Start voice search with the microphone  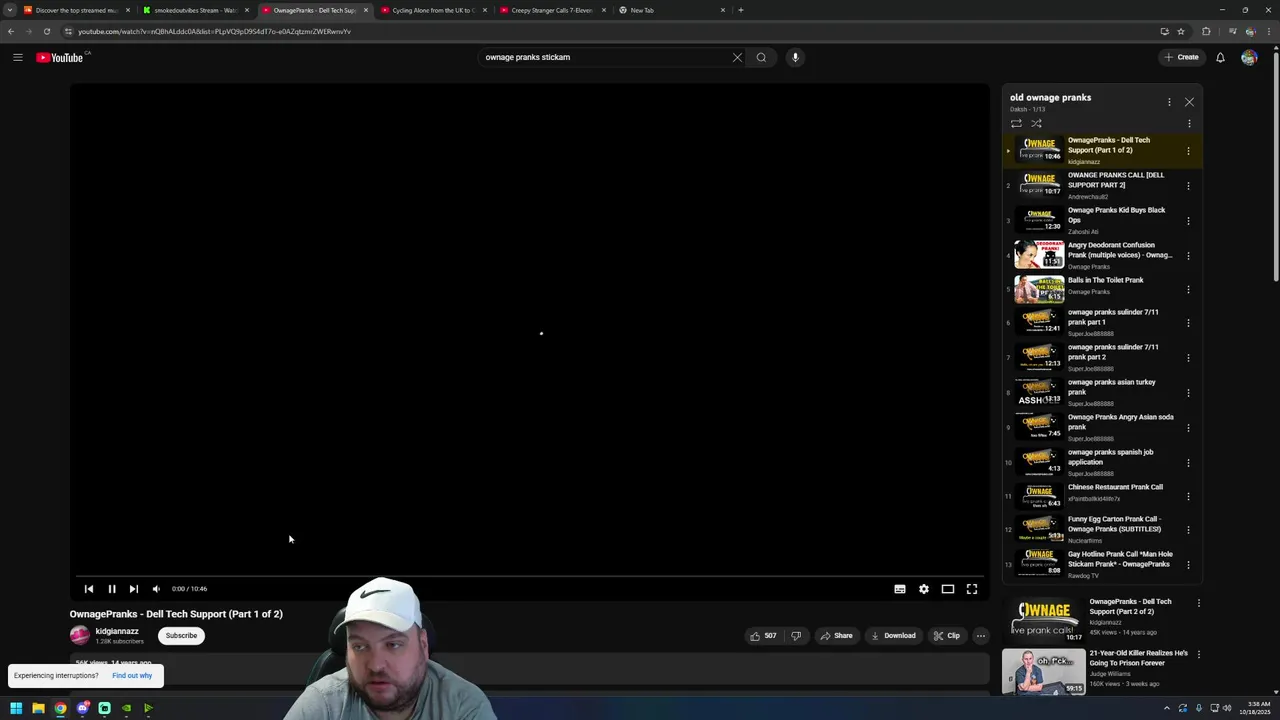[x=795, y=57]
